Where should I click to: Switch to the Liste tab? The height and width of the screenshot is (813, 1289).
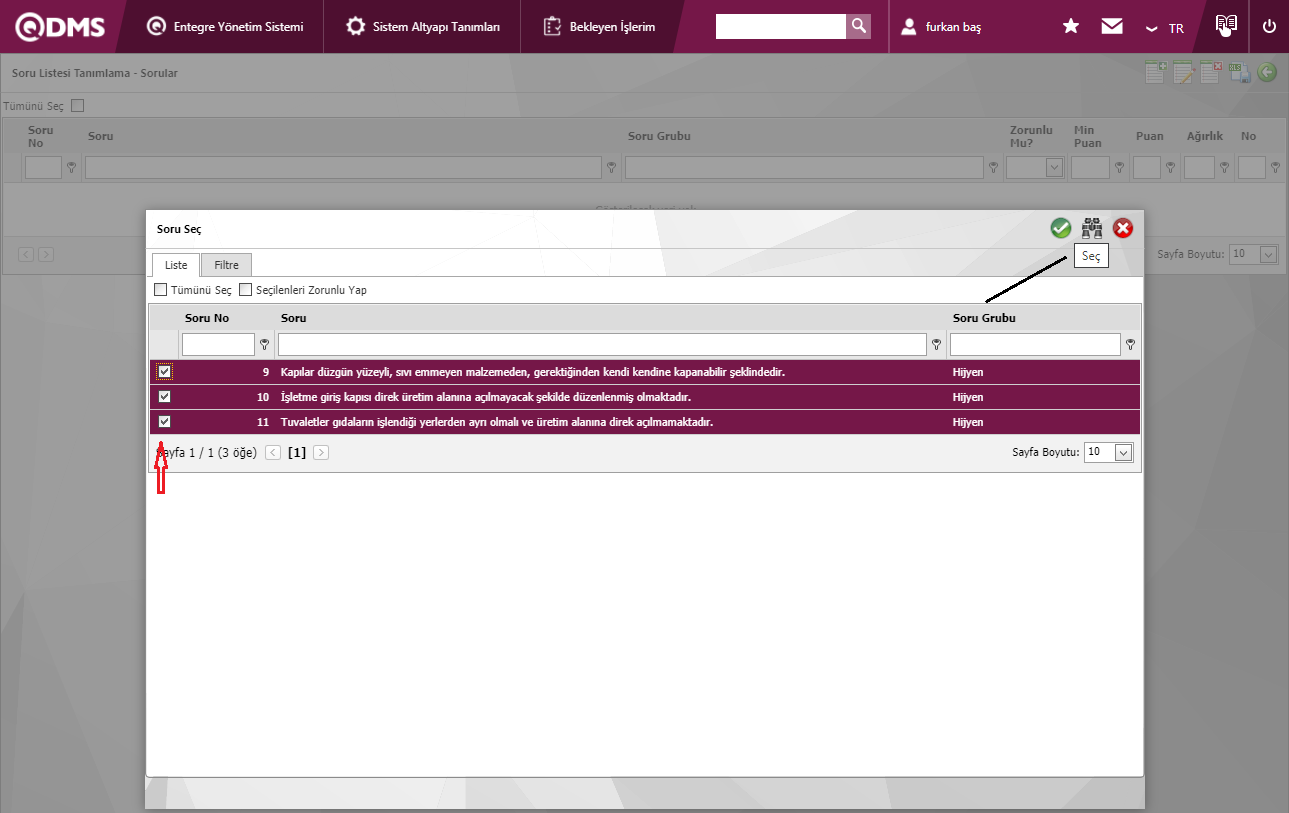point(176,265)
